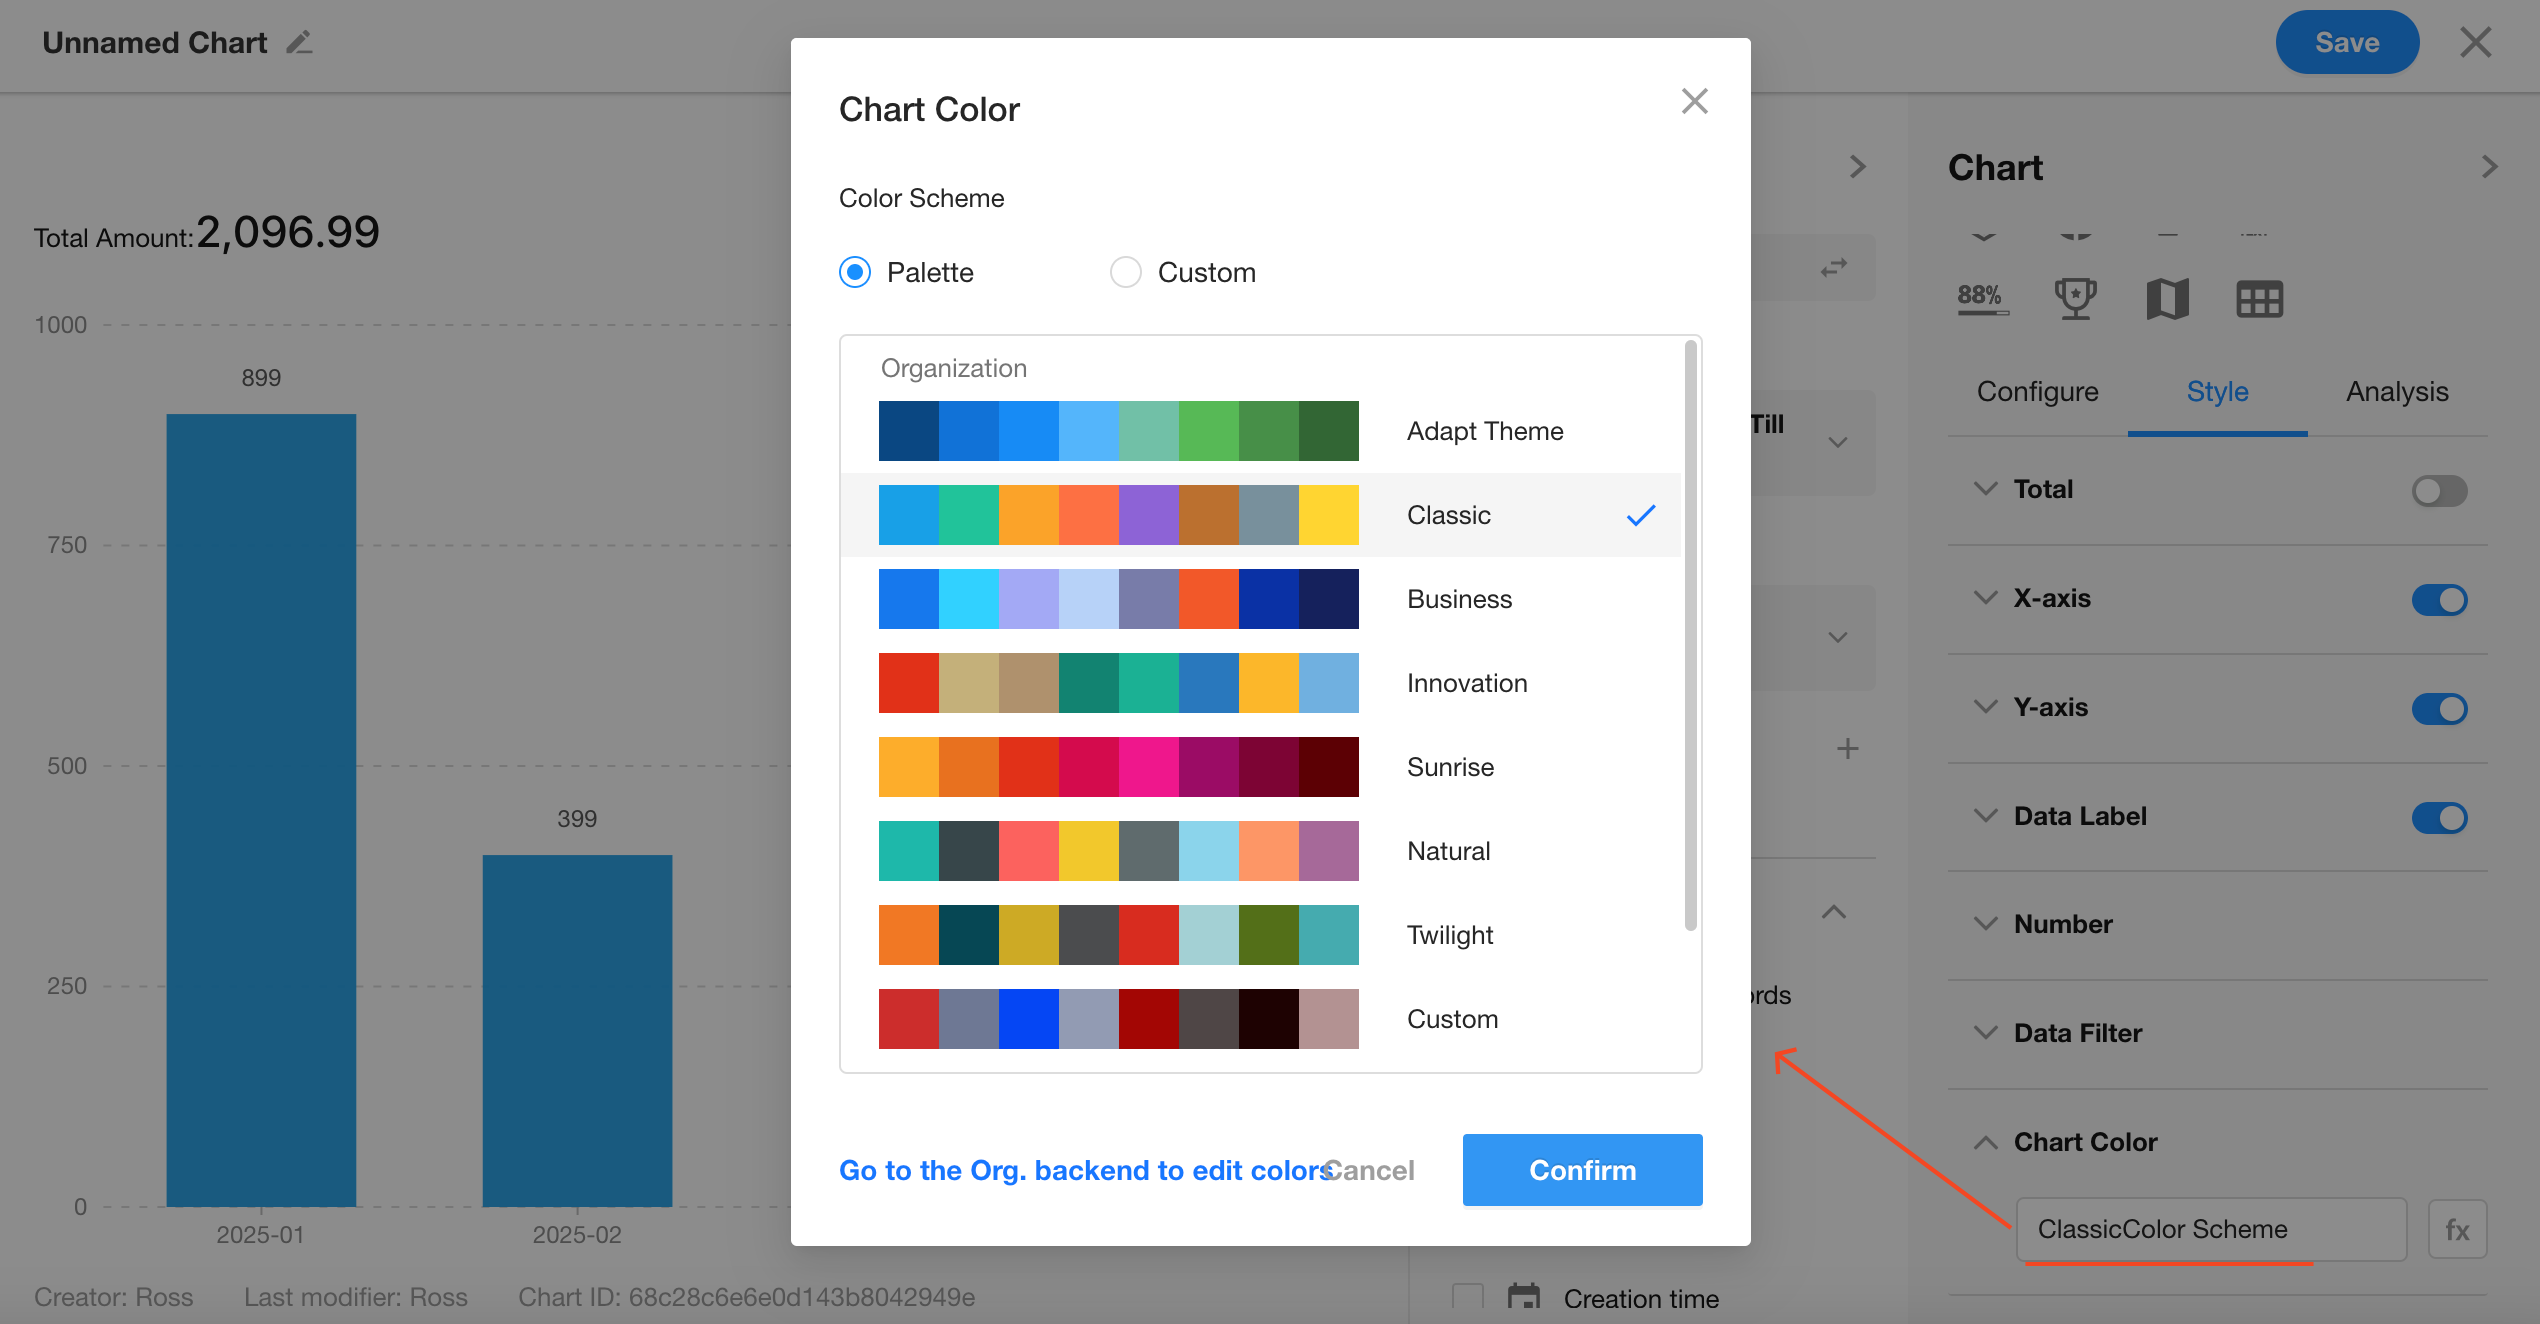Viewport: 2540px width, 1324px height.
Task: Turn off the X-axis toggle
Action: pos(2438,599)
